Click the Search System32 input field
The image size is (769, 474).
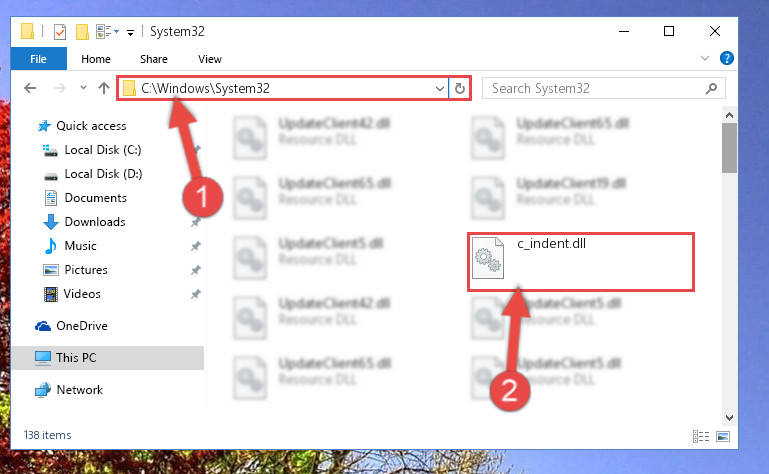[593, 88]
